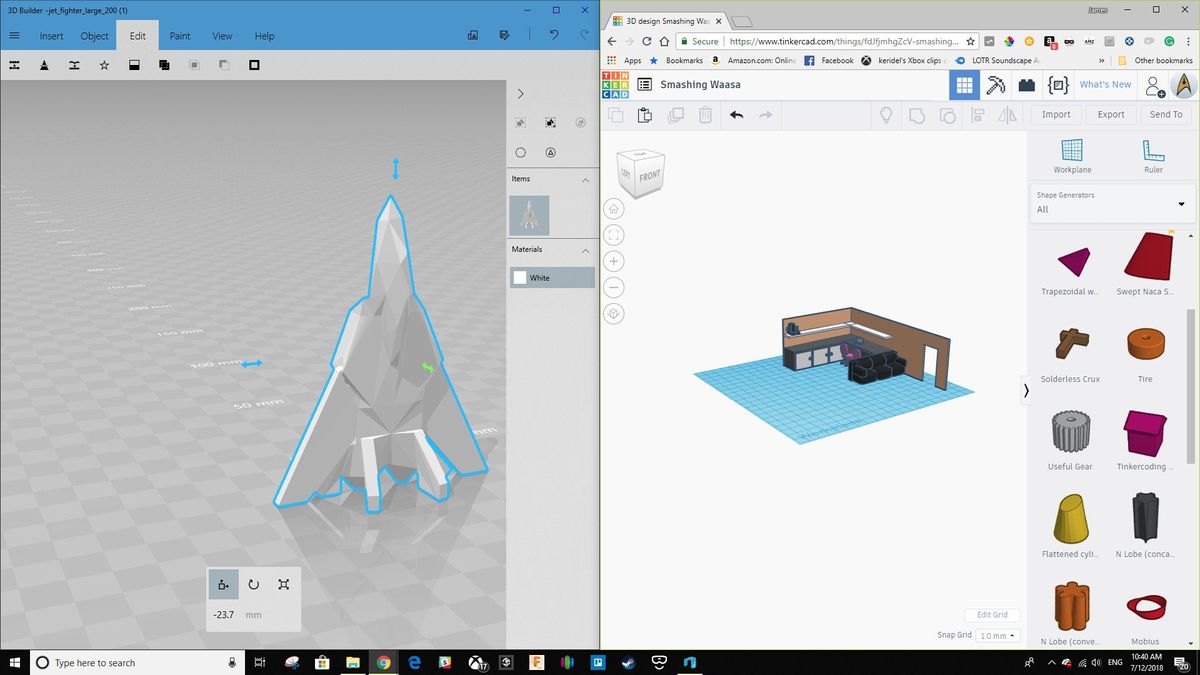
Task: Click the Home view icon in Tinkercad
Action: [x=614, y=209]
